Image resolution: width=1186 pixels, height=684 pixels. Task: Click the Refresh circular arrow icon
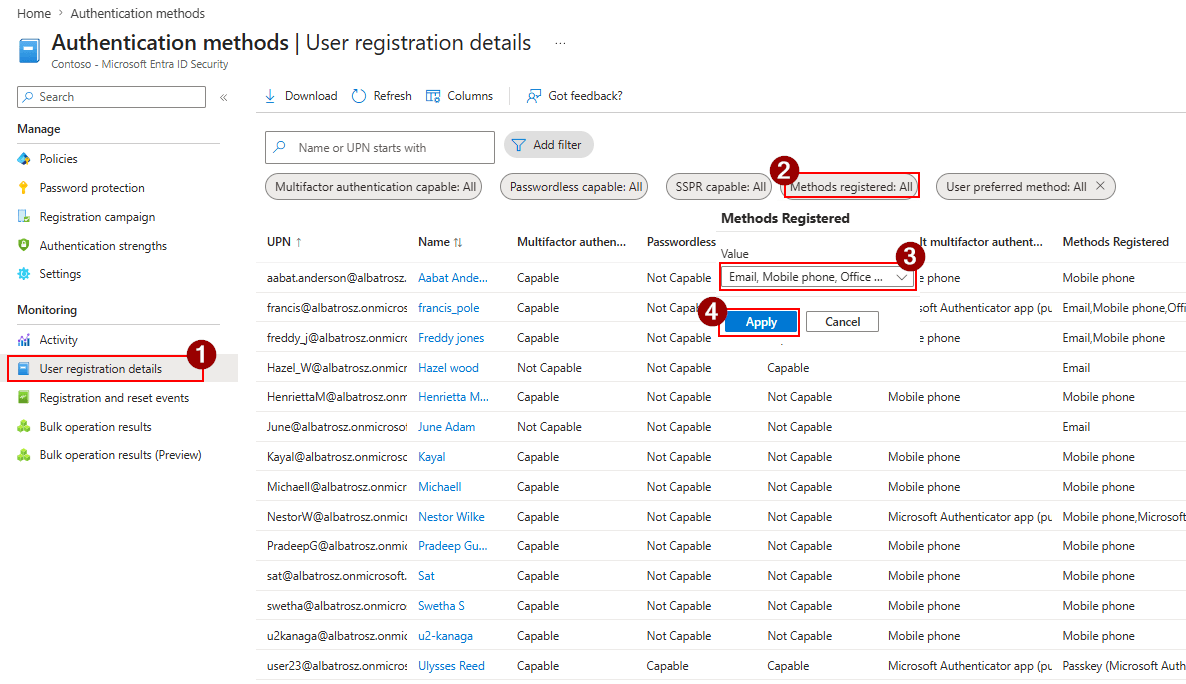[x=359, y=96]
